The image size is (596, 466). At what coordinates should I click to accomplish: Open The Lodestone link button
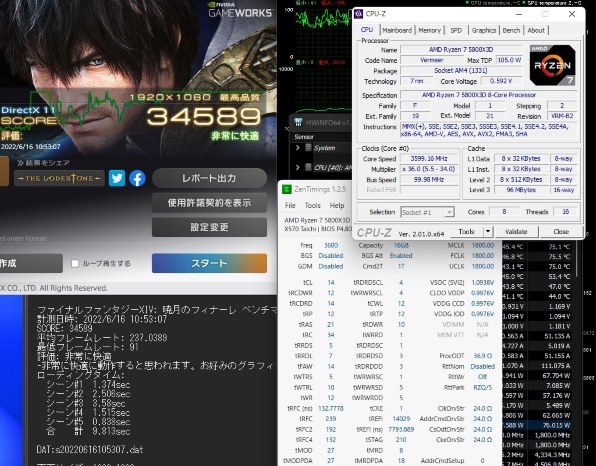(59, 178)
